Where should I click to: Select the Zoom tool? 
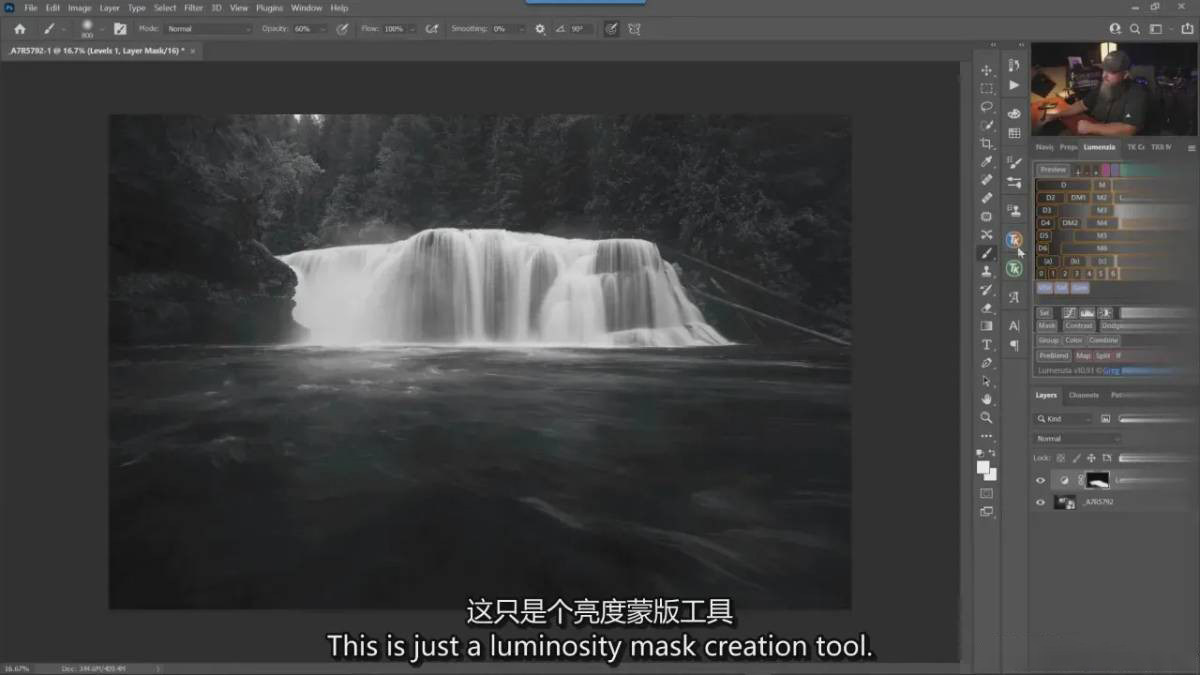986,417
